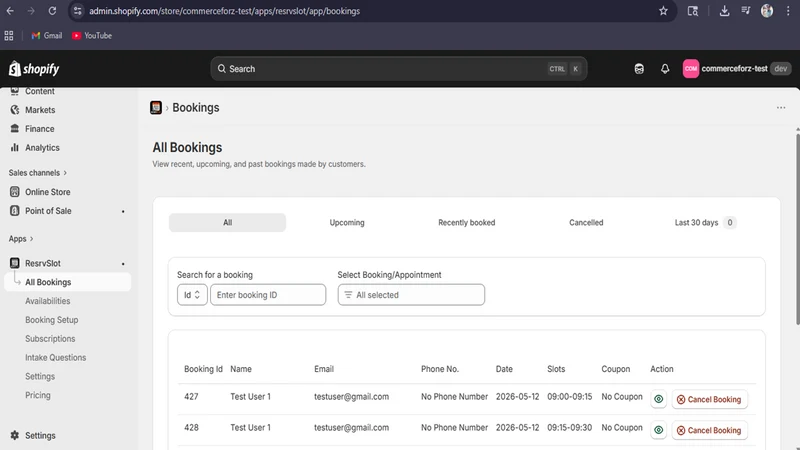Open Pricing under ResrvSlot
Image resolution: width=800 pixels, height=450 pixels.
tap(38, 395)
